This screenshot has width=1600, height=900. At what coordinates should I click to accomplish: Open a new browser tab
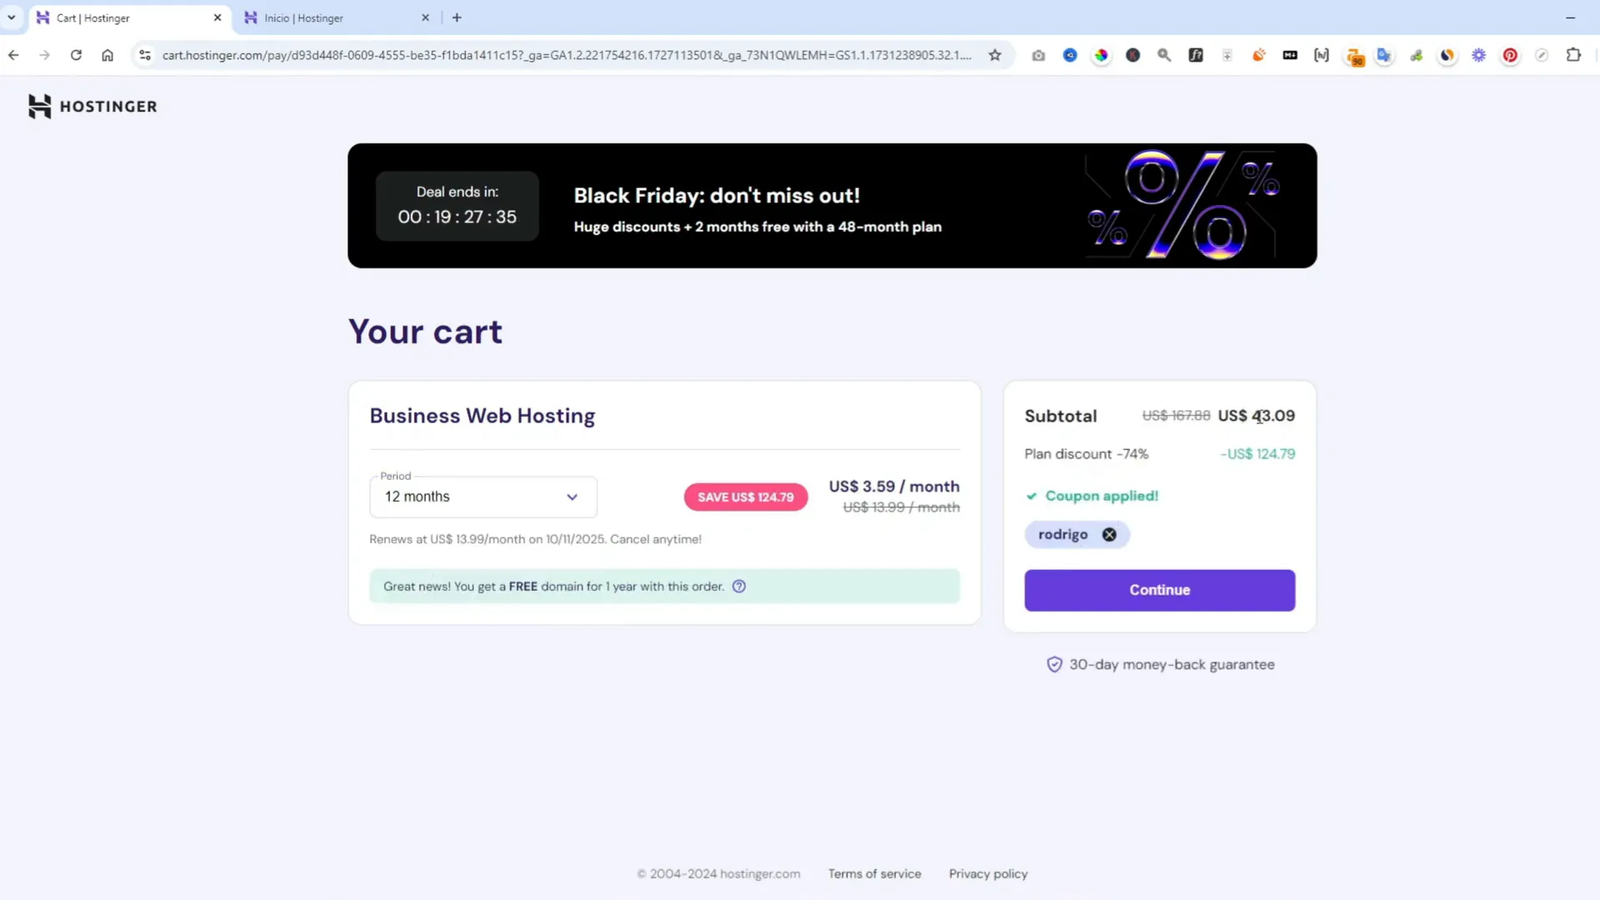click(457, 17)
